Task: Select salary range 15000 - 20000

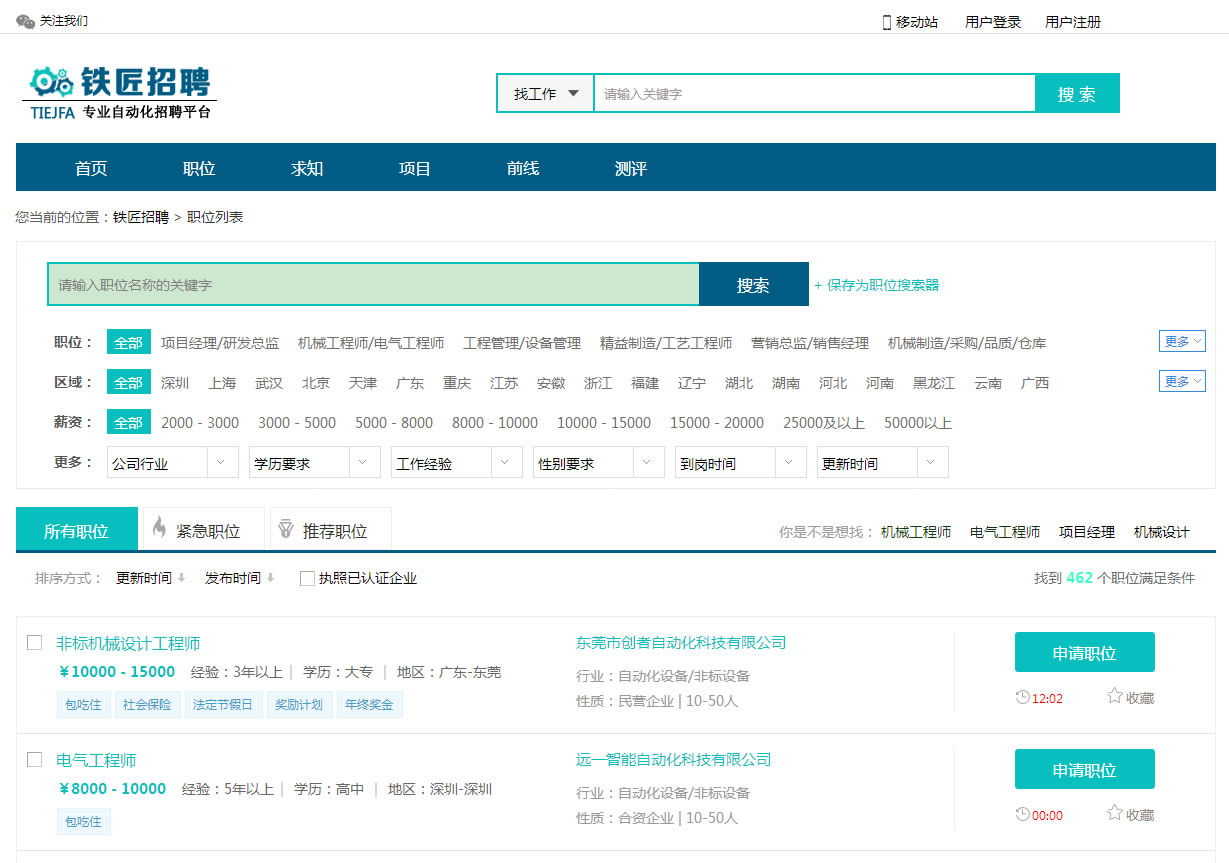Action: (x=717, y=422)
